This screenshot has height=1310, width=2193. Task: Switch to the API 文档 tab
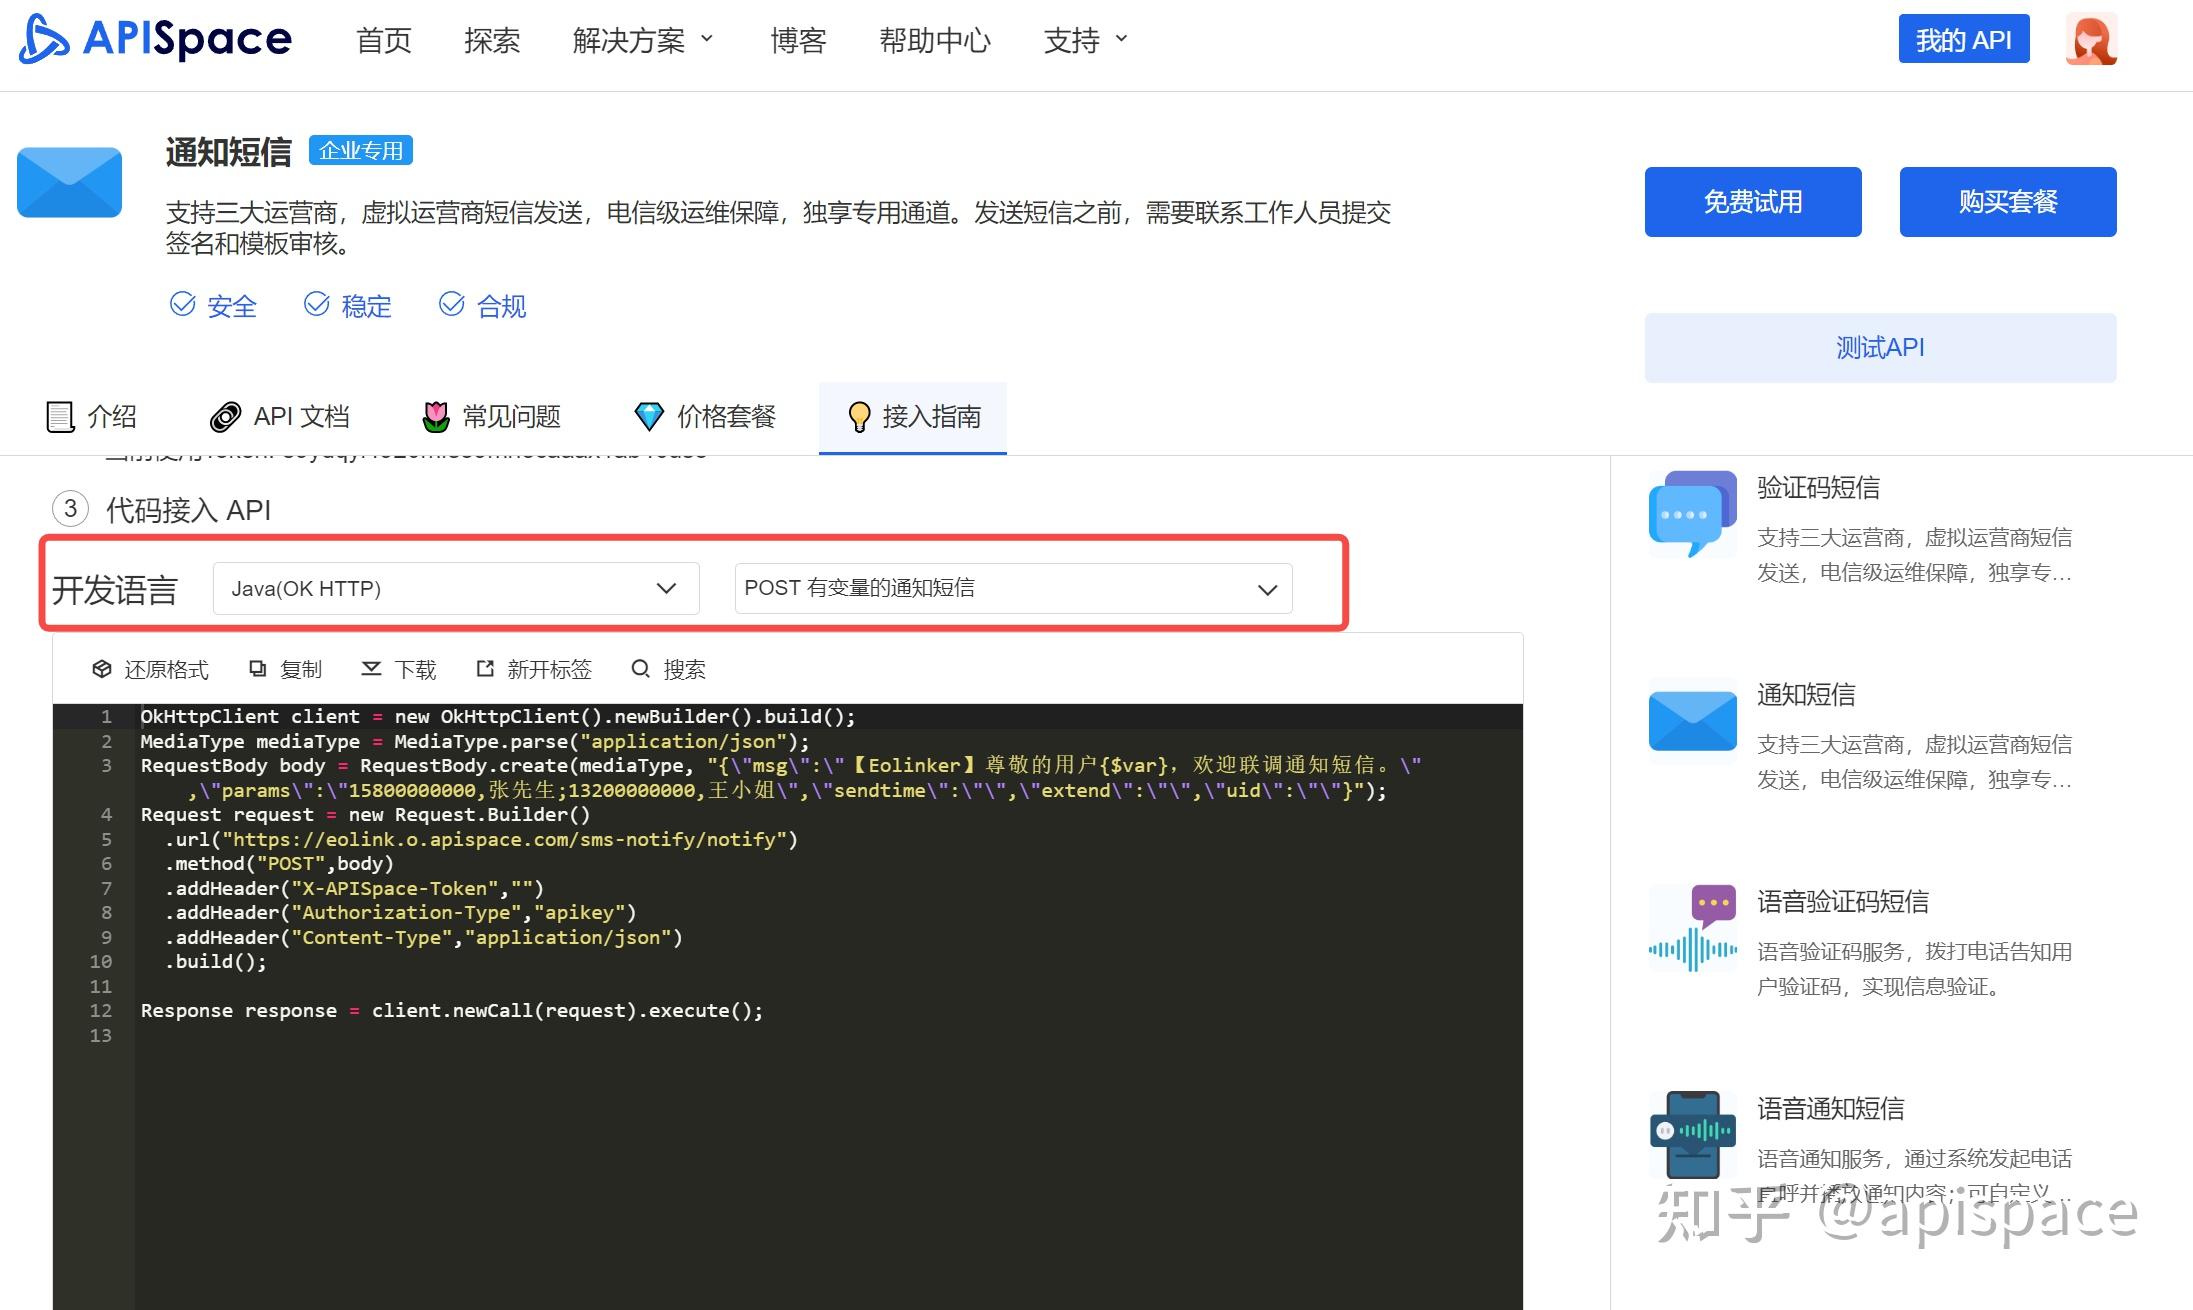pyautogui.click(x=280, y=416)
